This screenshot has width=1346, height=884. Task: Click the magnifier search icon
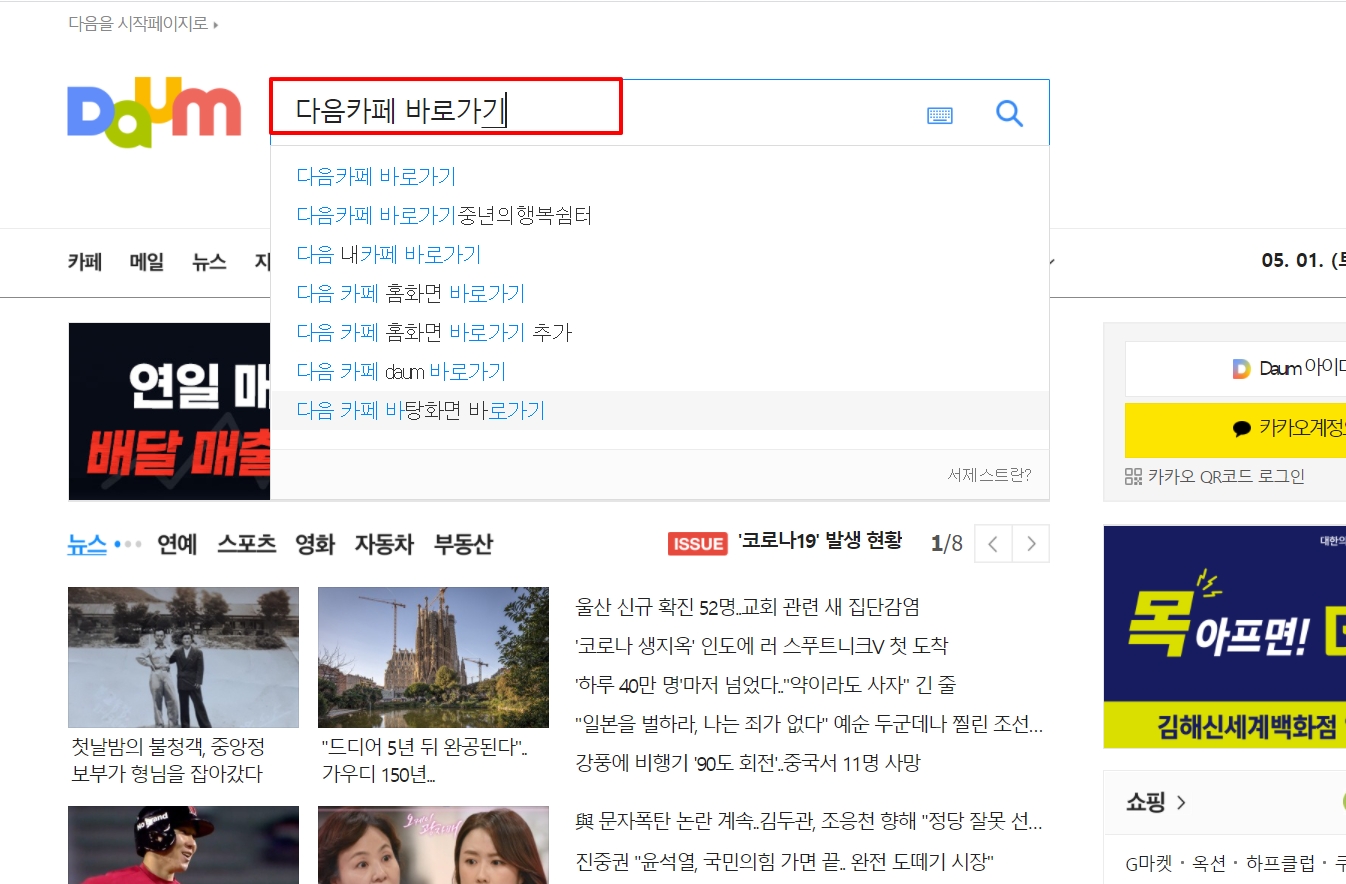tap(1010, 114)
